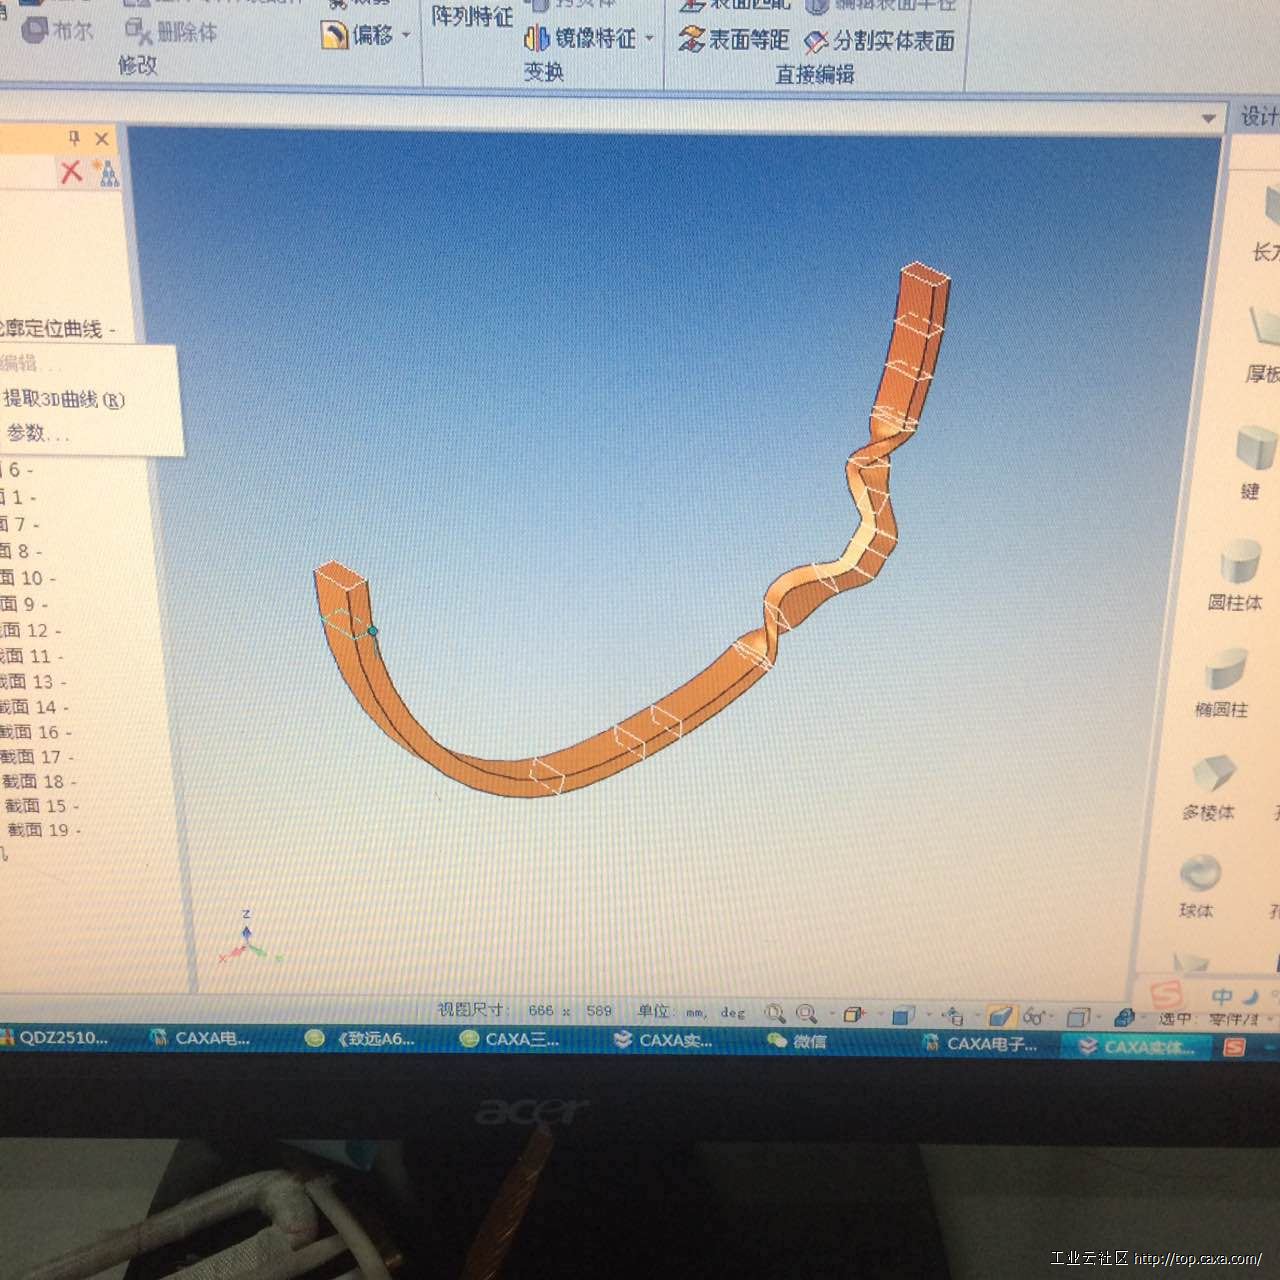Switch to 微信 (WeChat) on taskbar

797,1042
